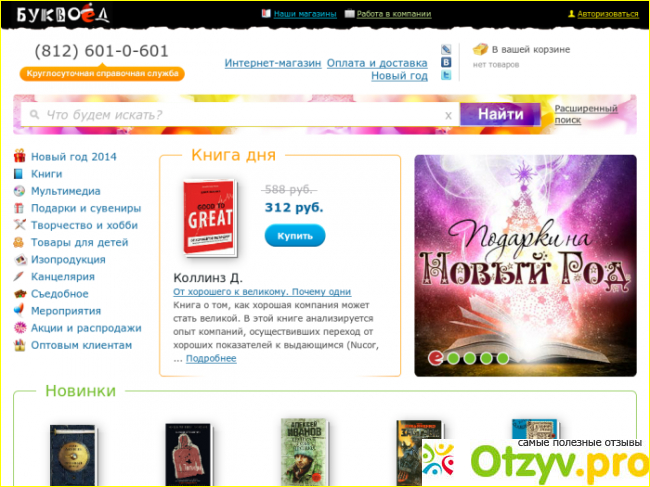Open the Книги category
Image resolution: width=650 pixels, height=487 pixels.
(x=46, y=174)
